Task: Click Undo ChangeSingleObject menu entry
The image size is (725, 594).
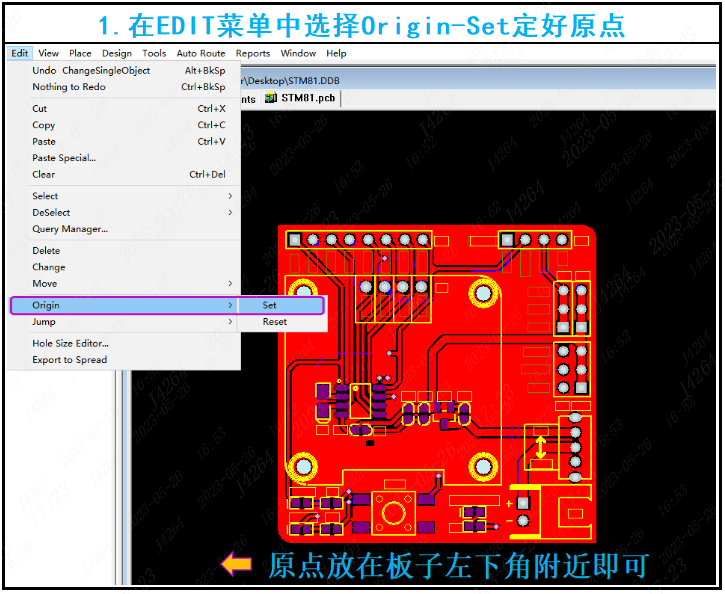Action: [91, 71]
